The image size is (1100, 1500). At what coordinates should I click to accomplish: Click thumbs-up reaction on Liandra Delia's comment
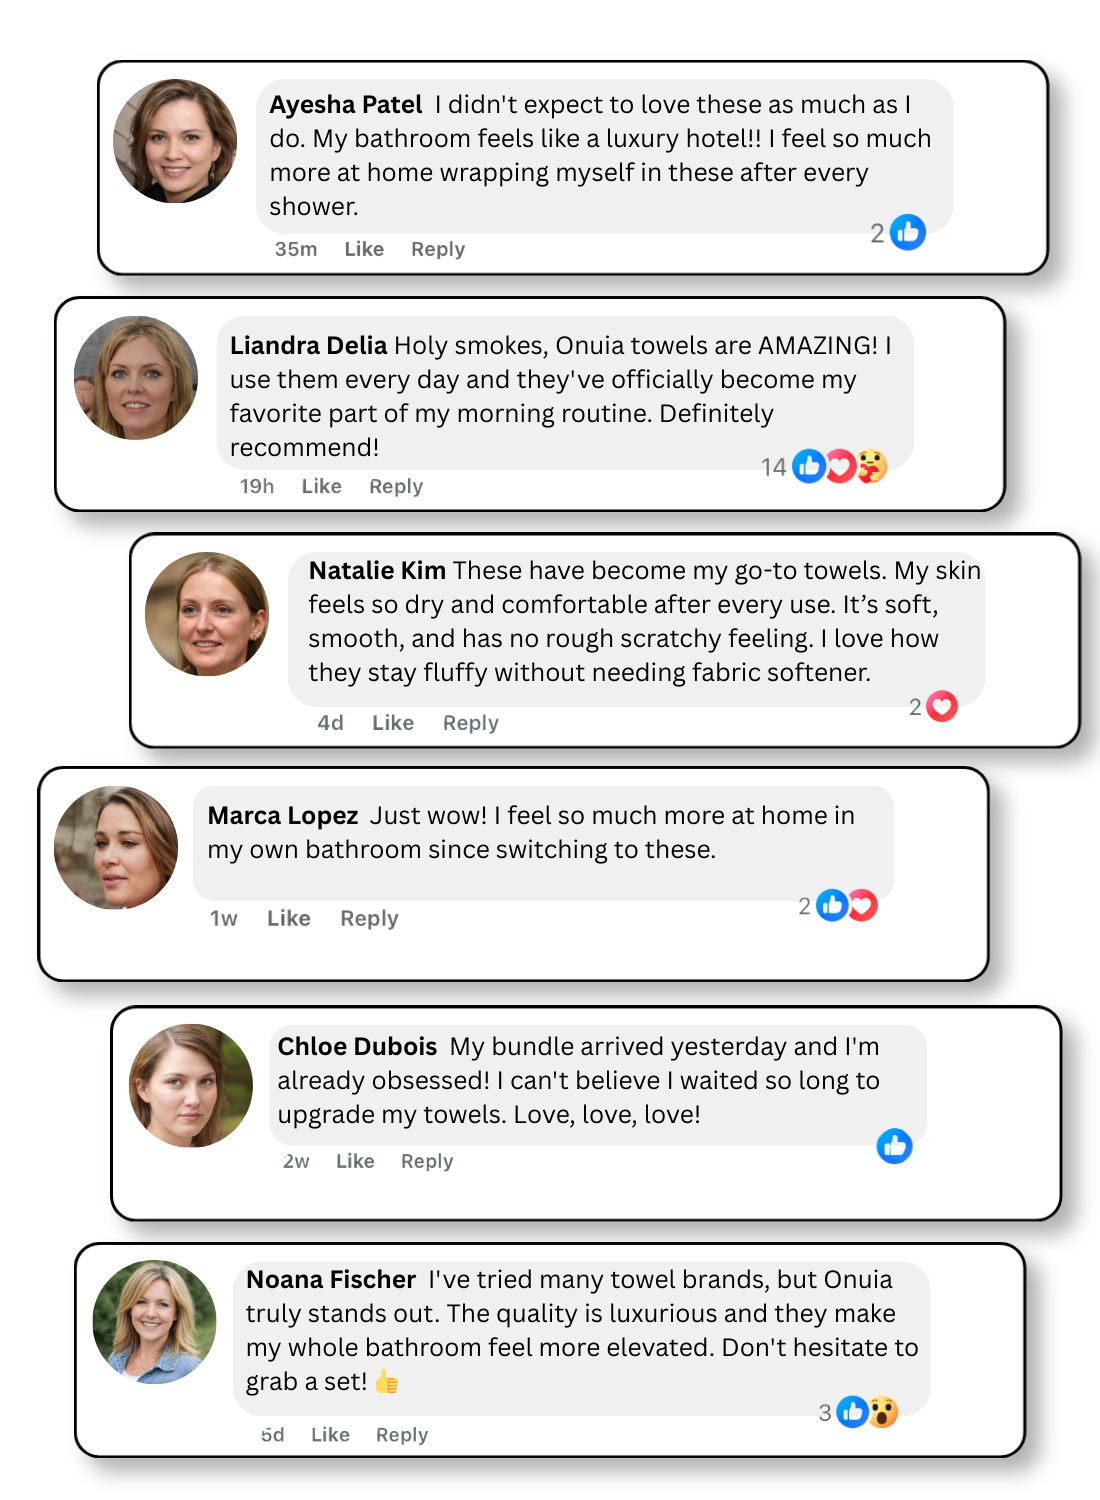point(809,466)
